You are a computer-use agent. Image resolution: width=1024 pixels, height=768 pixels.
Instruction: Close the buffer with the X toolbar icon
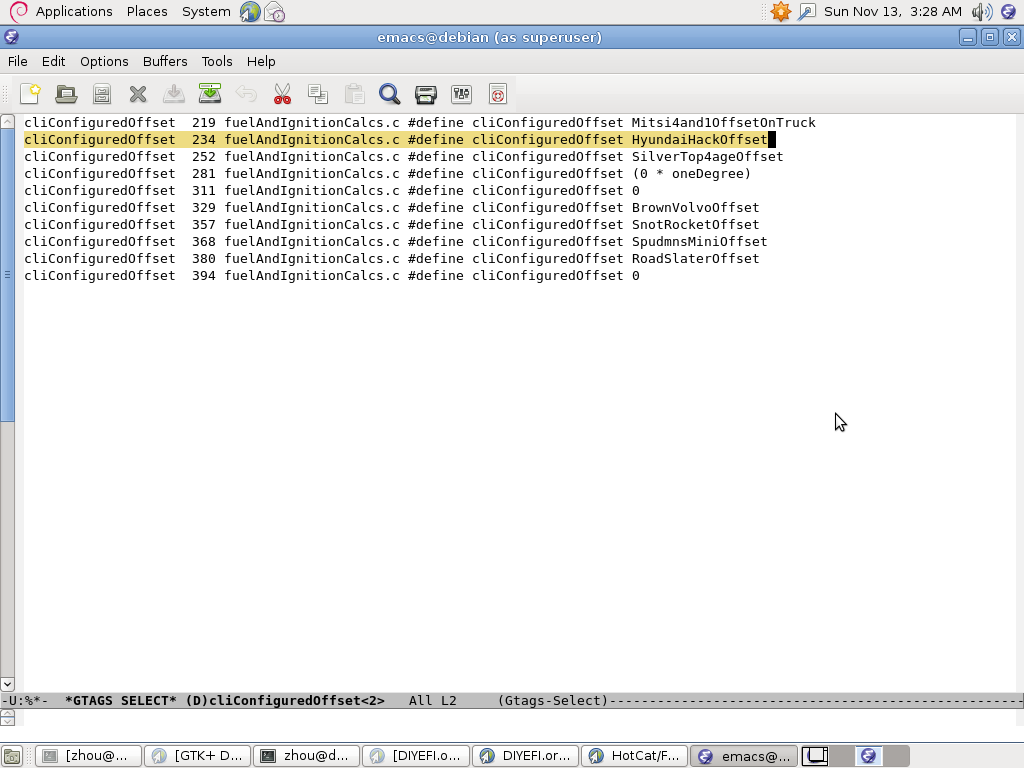coord(138,94)
